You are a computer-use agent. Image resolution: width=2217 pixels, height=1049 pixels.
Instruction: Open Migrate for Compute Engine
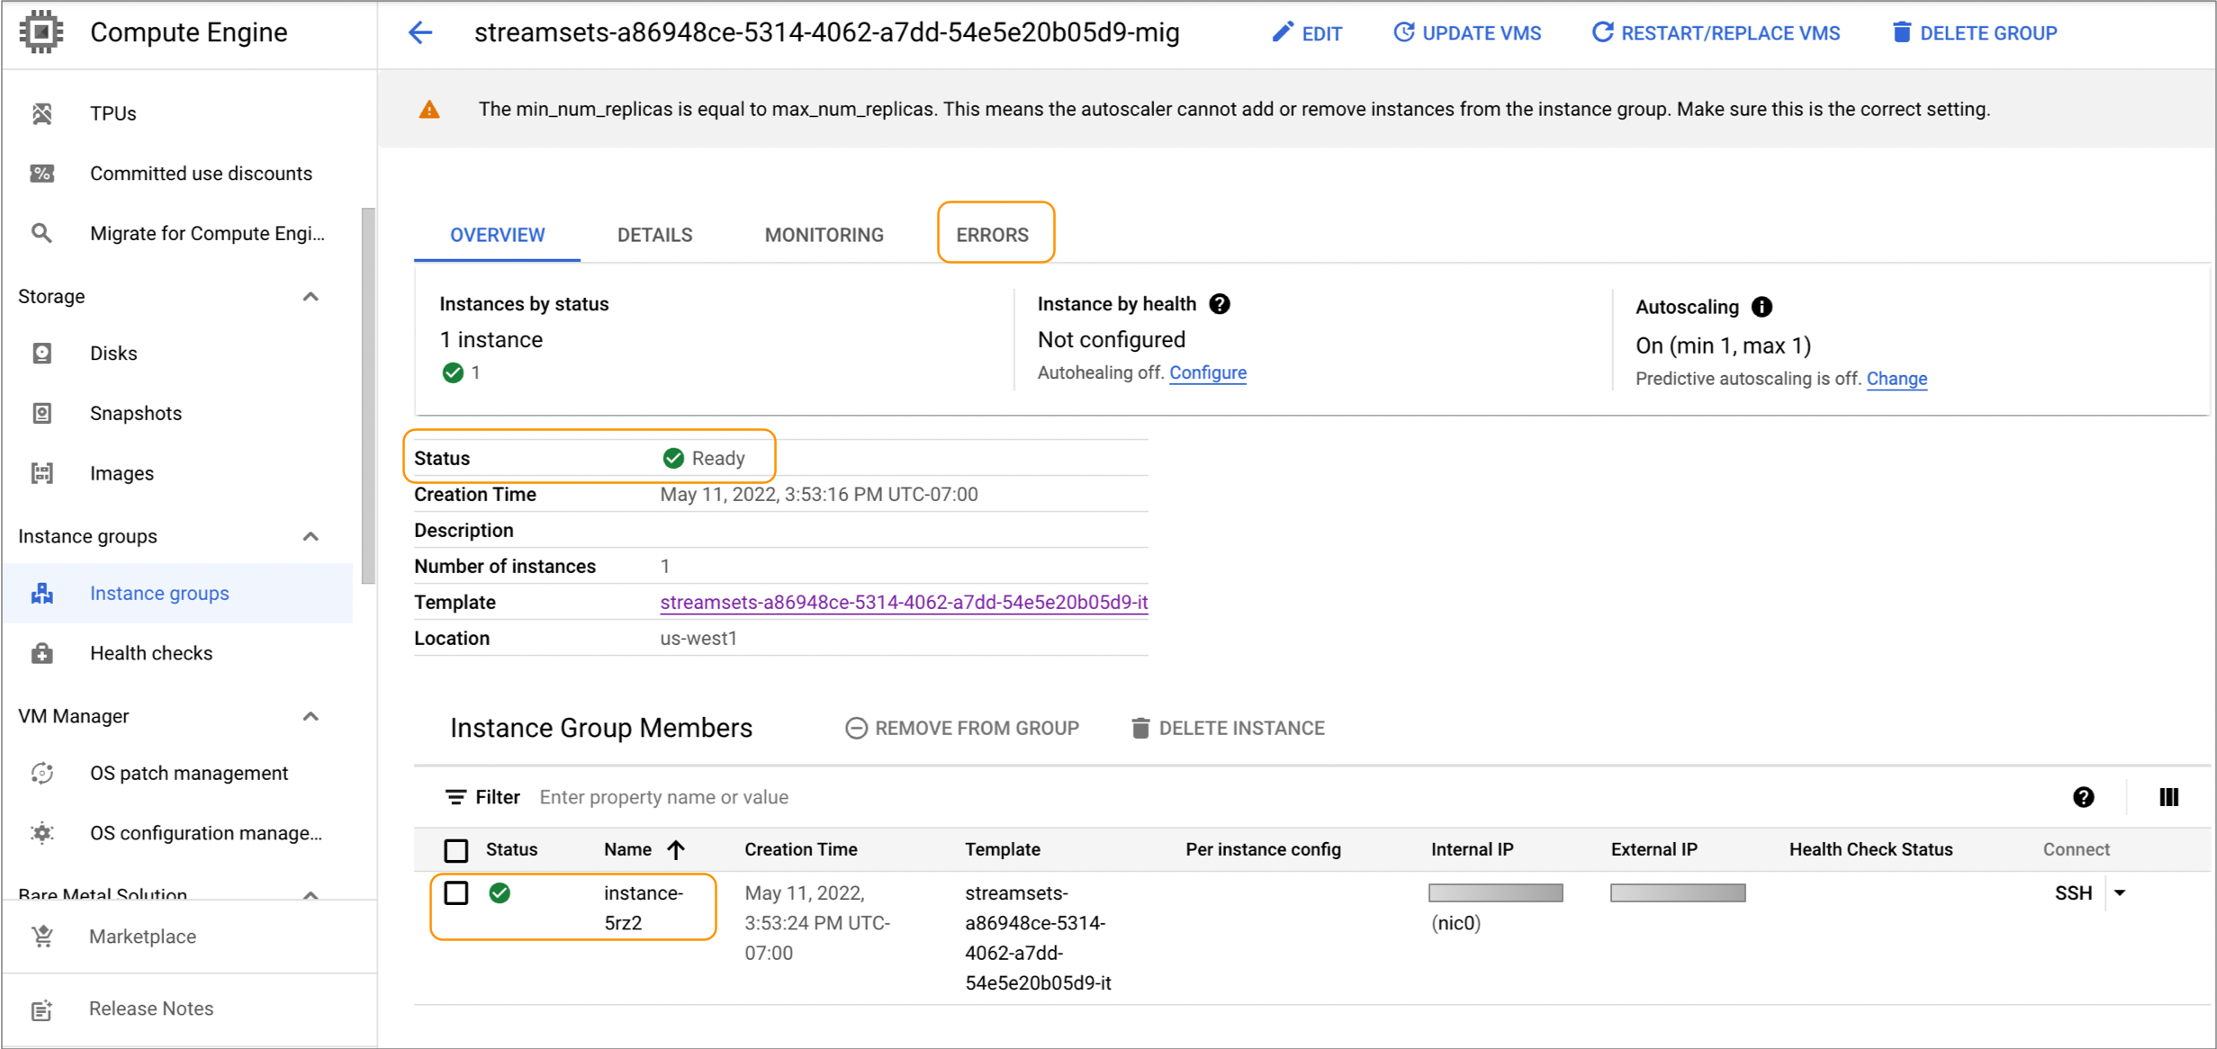click(207, 233)
